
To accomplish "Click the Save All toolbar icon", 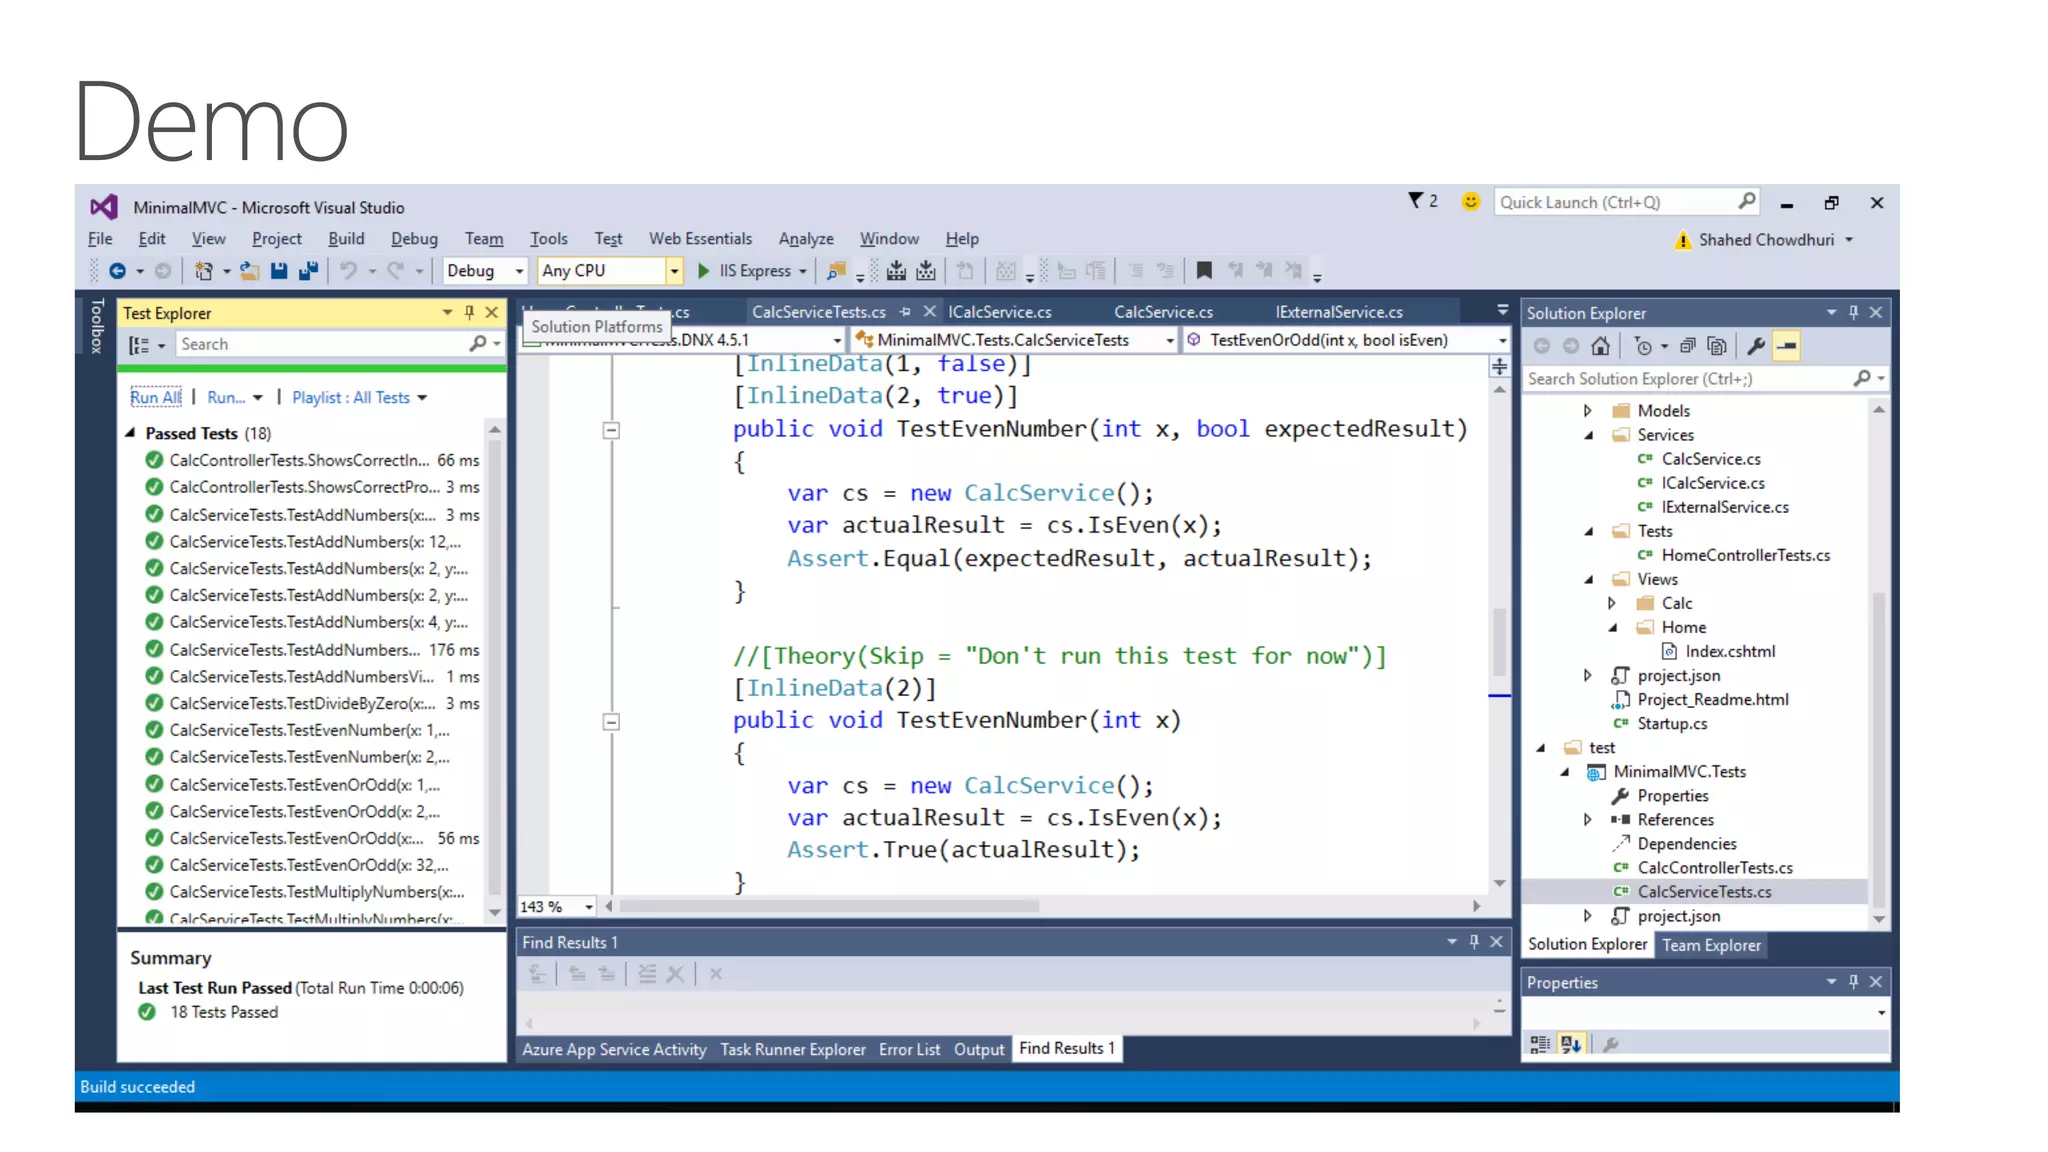I will 308,270.
